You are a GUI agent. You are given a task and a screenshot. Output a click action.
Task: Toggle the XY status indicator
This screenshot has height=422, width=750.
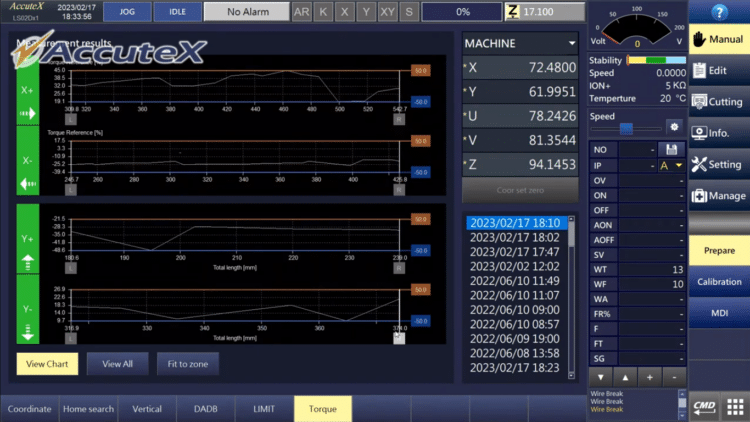coord(387,12)
